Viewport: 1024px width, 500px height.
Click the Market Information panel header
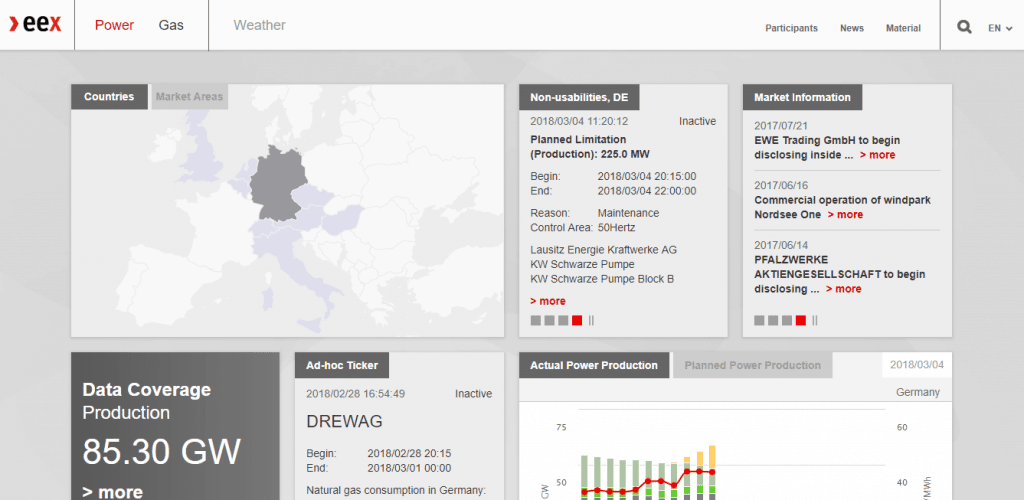(803, 97)
